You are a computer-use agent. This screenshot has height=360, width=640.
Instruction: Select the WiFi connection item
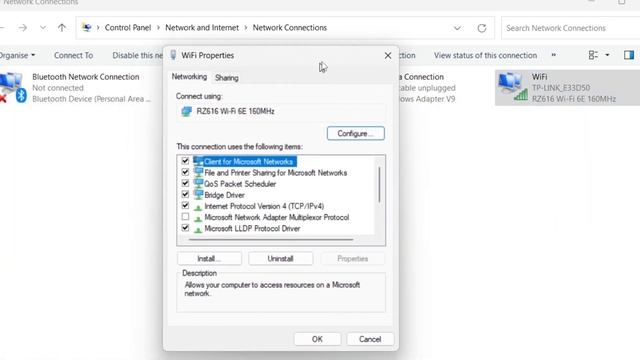(567, 88)
